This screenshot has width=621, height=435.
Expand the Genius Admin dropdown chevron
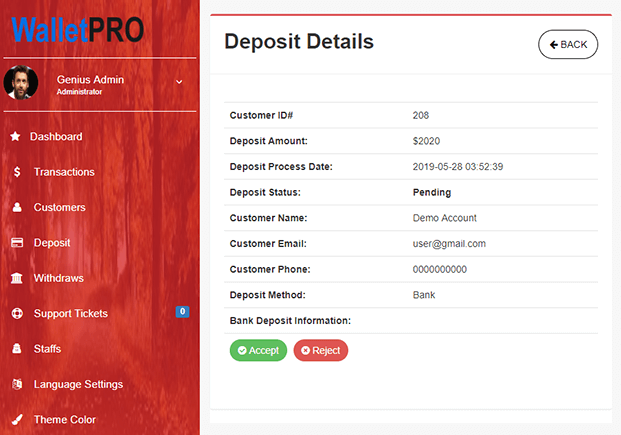(x=179, y=82)
